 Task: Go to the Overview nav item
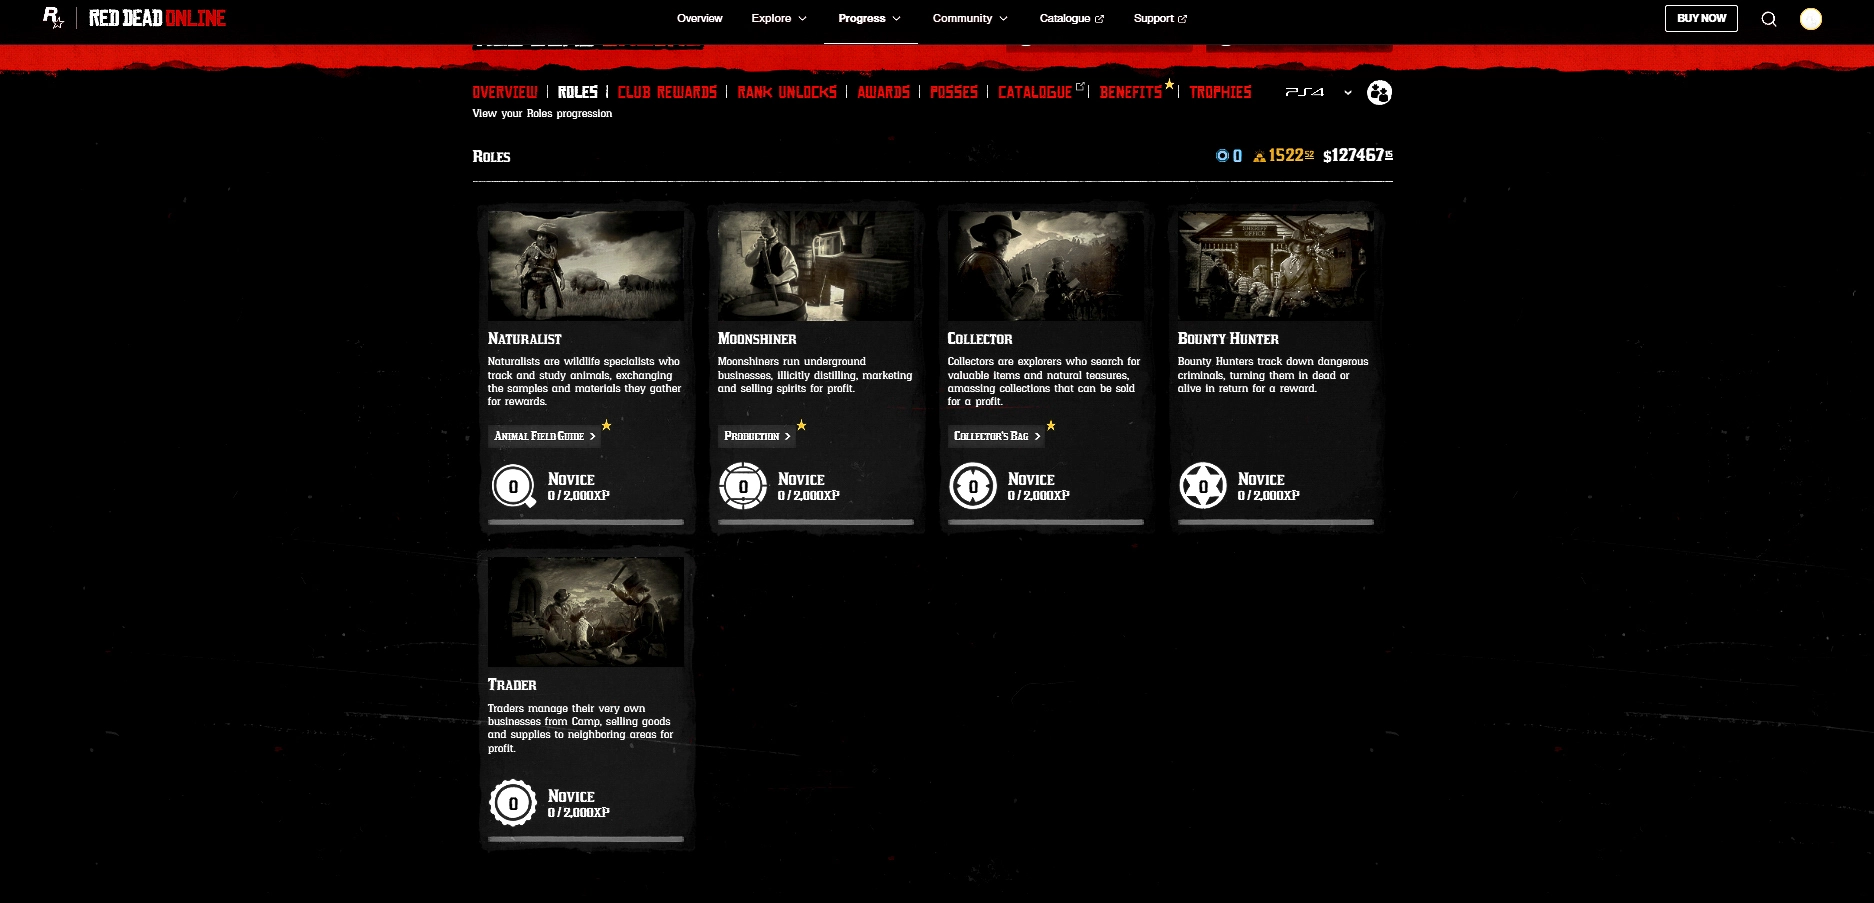coord(699,18)
